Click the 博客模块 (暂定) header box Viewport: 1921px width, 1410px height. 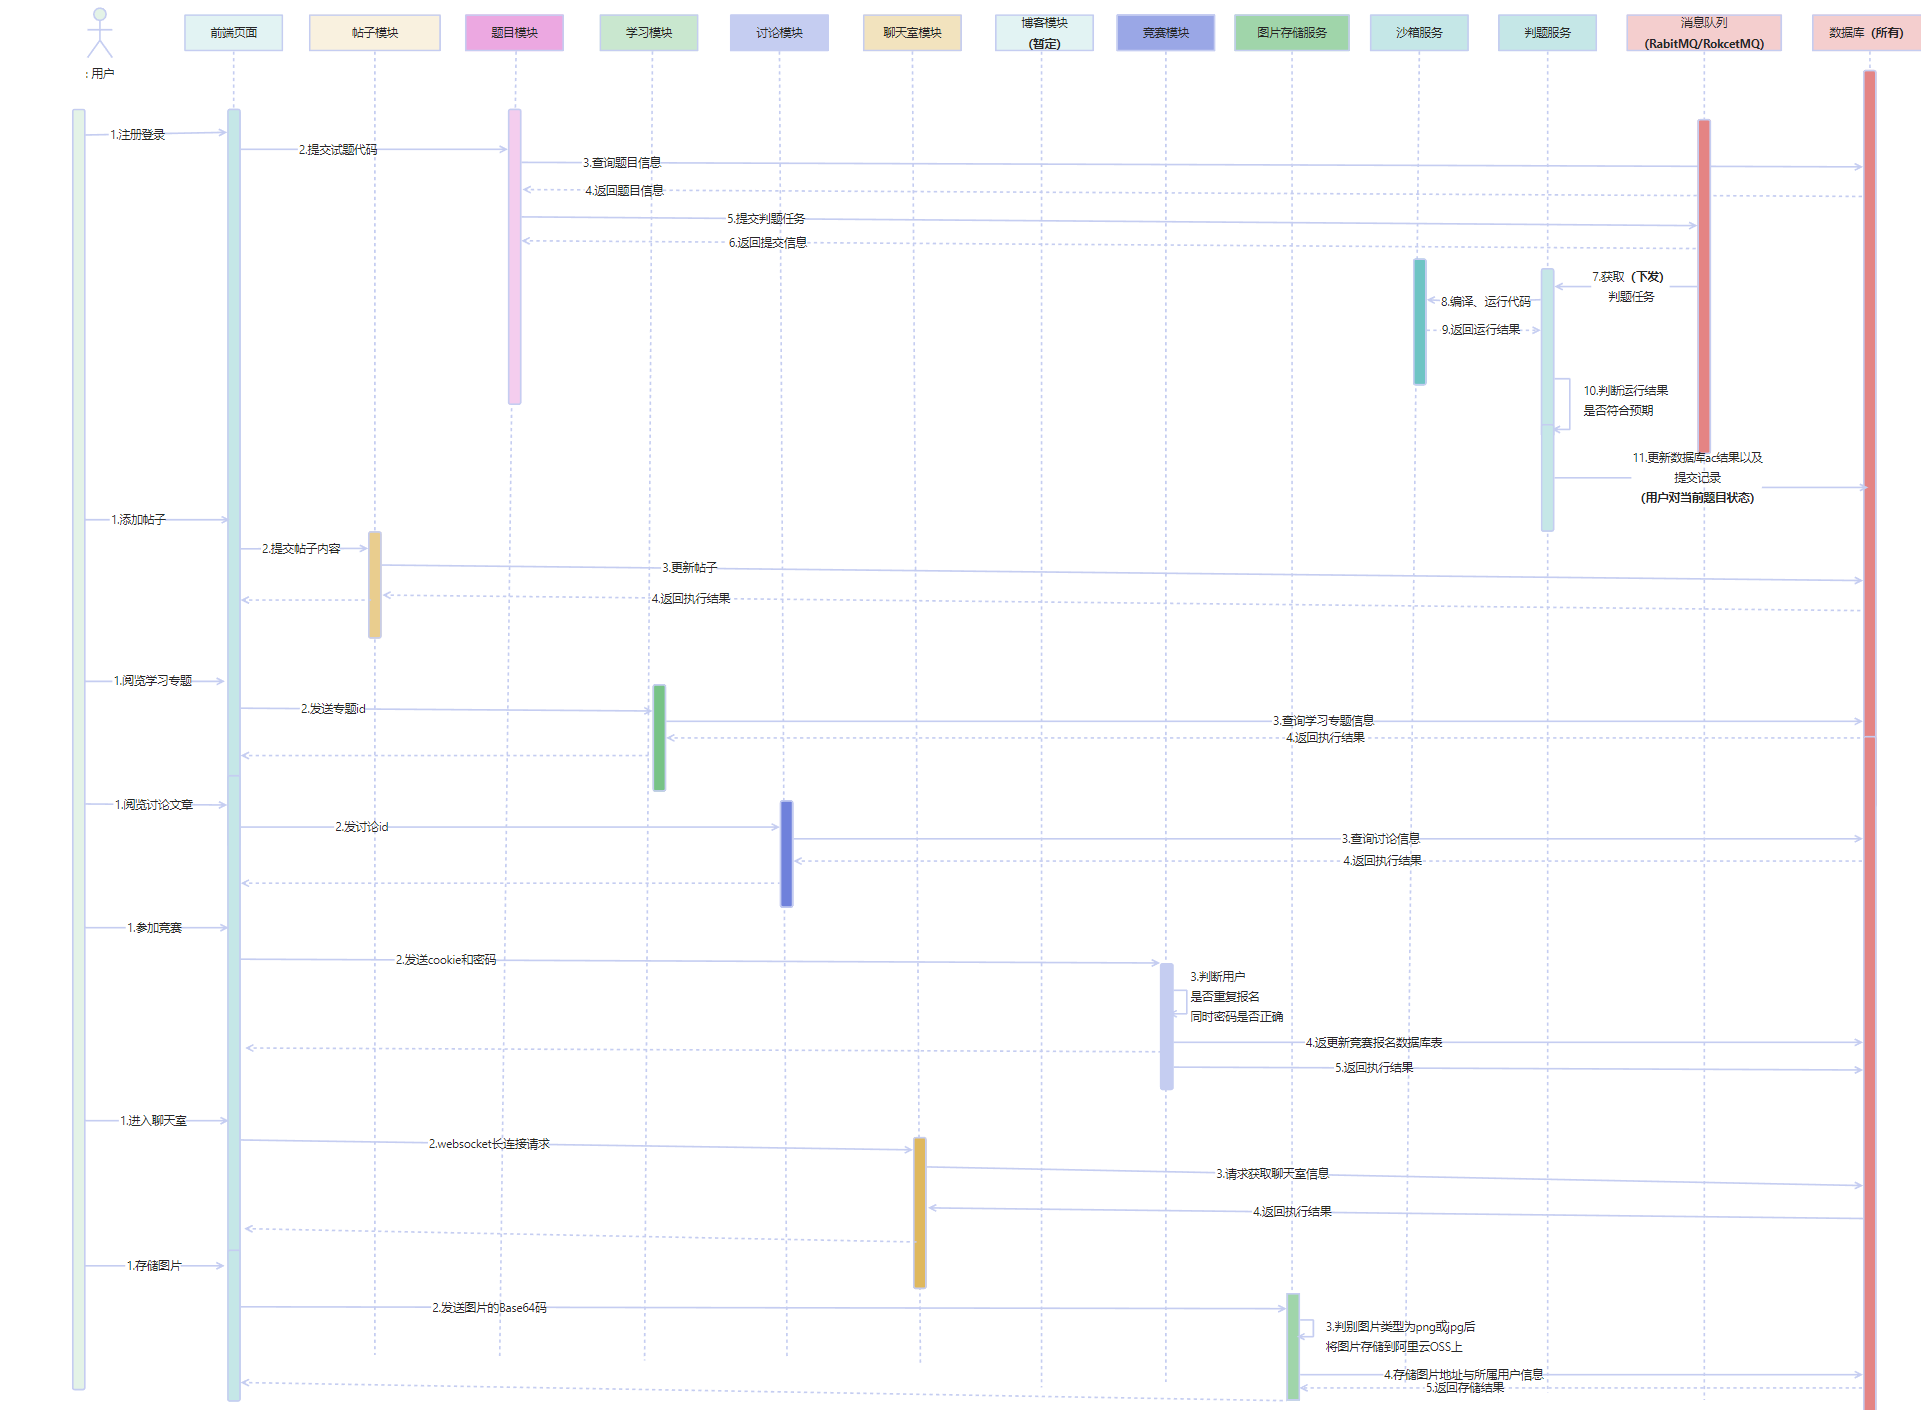pos(1044,33)
